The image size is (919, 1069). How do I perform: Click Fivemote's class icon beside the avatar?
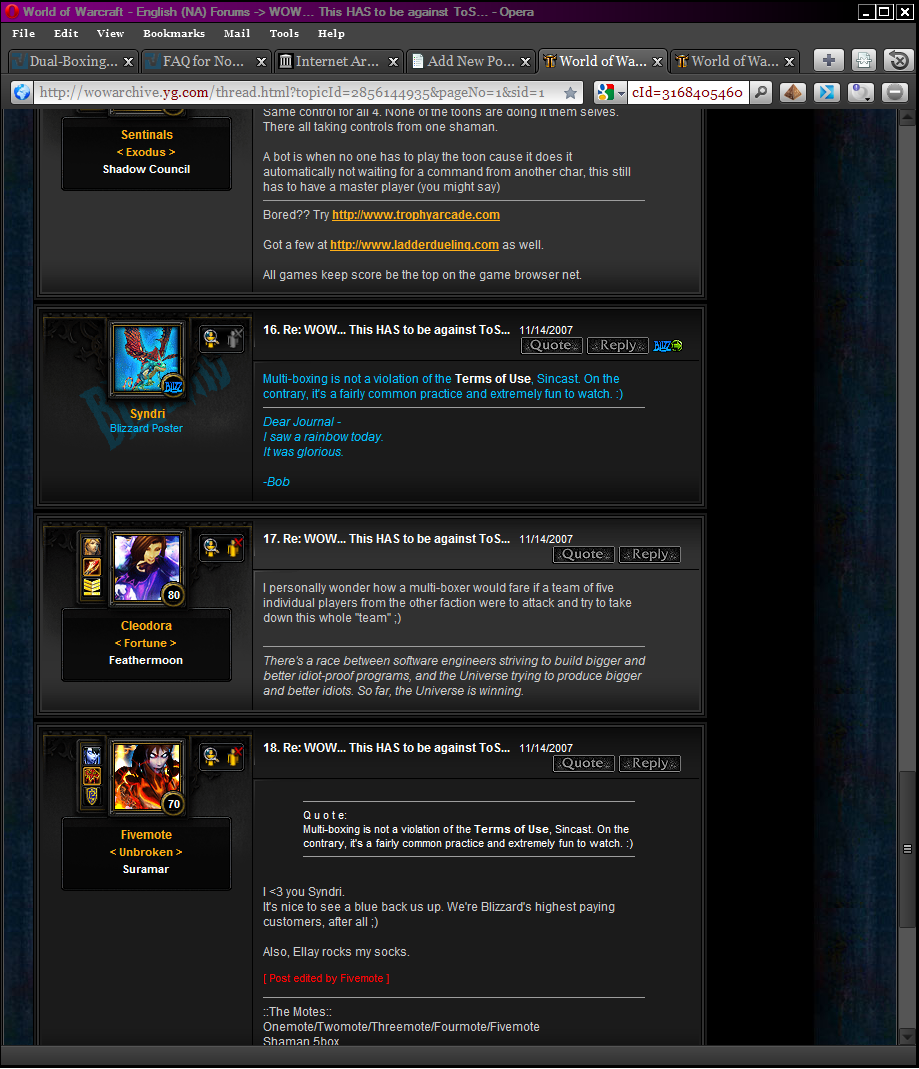pyautogui.click(x=92, y=776)
